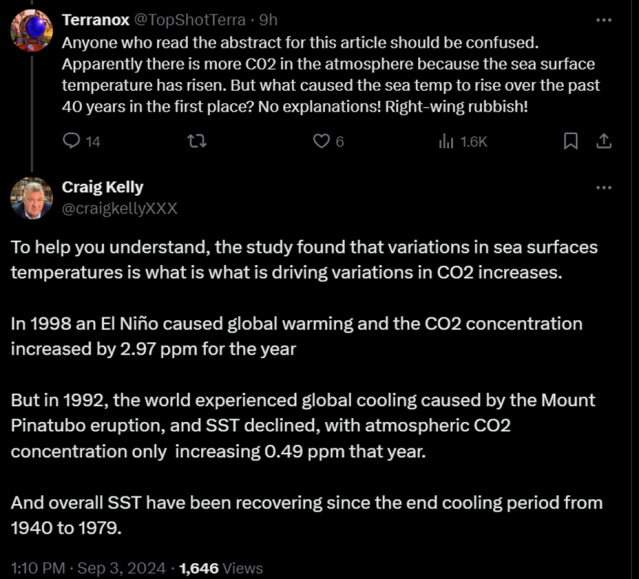639x579 pixels.
Task: Repost the Terranox tweet
Action: click(x=195, y=142)
